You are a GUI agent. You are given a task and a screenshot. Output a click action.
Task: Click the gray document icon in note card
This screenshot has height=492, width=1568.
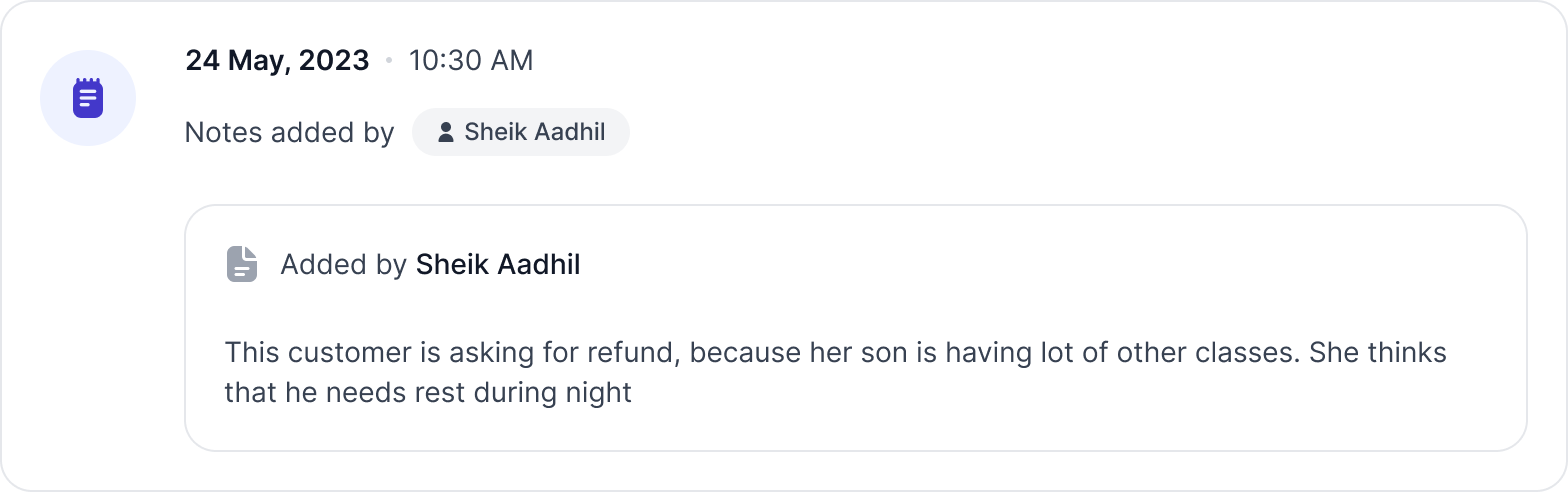point(242,264)
